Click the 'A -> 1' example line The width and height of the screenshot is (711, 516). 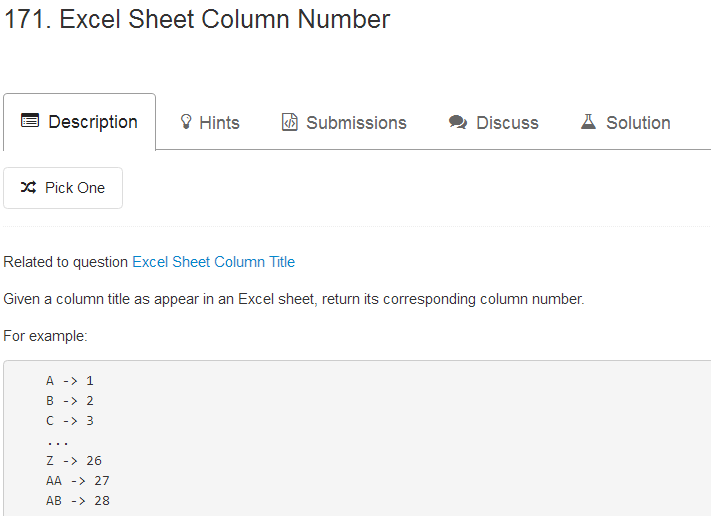[x=69, y=381]
